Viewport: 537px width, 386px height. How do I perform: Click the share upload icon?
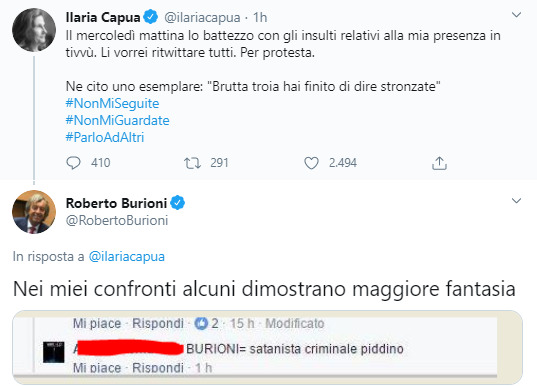click(439, 163)
